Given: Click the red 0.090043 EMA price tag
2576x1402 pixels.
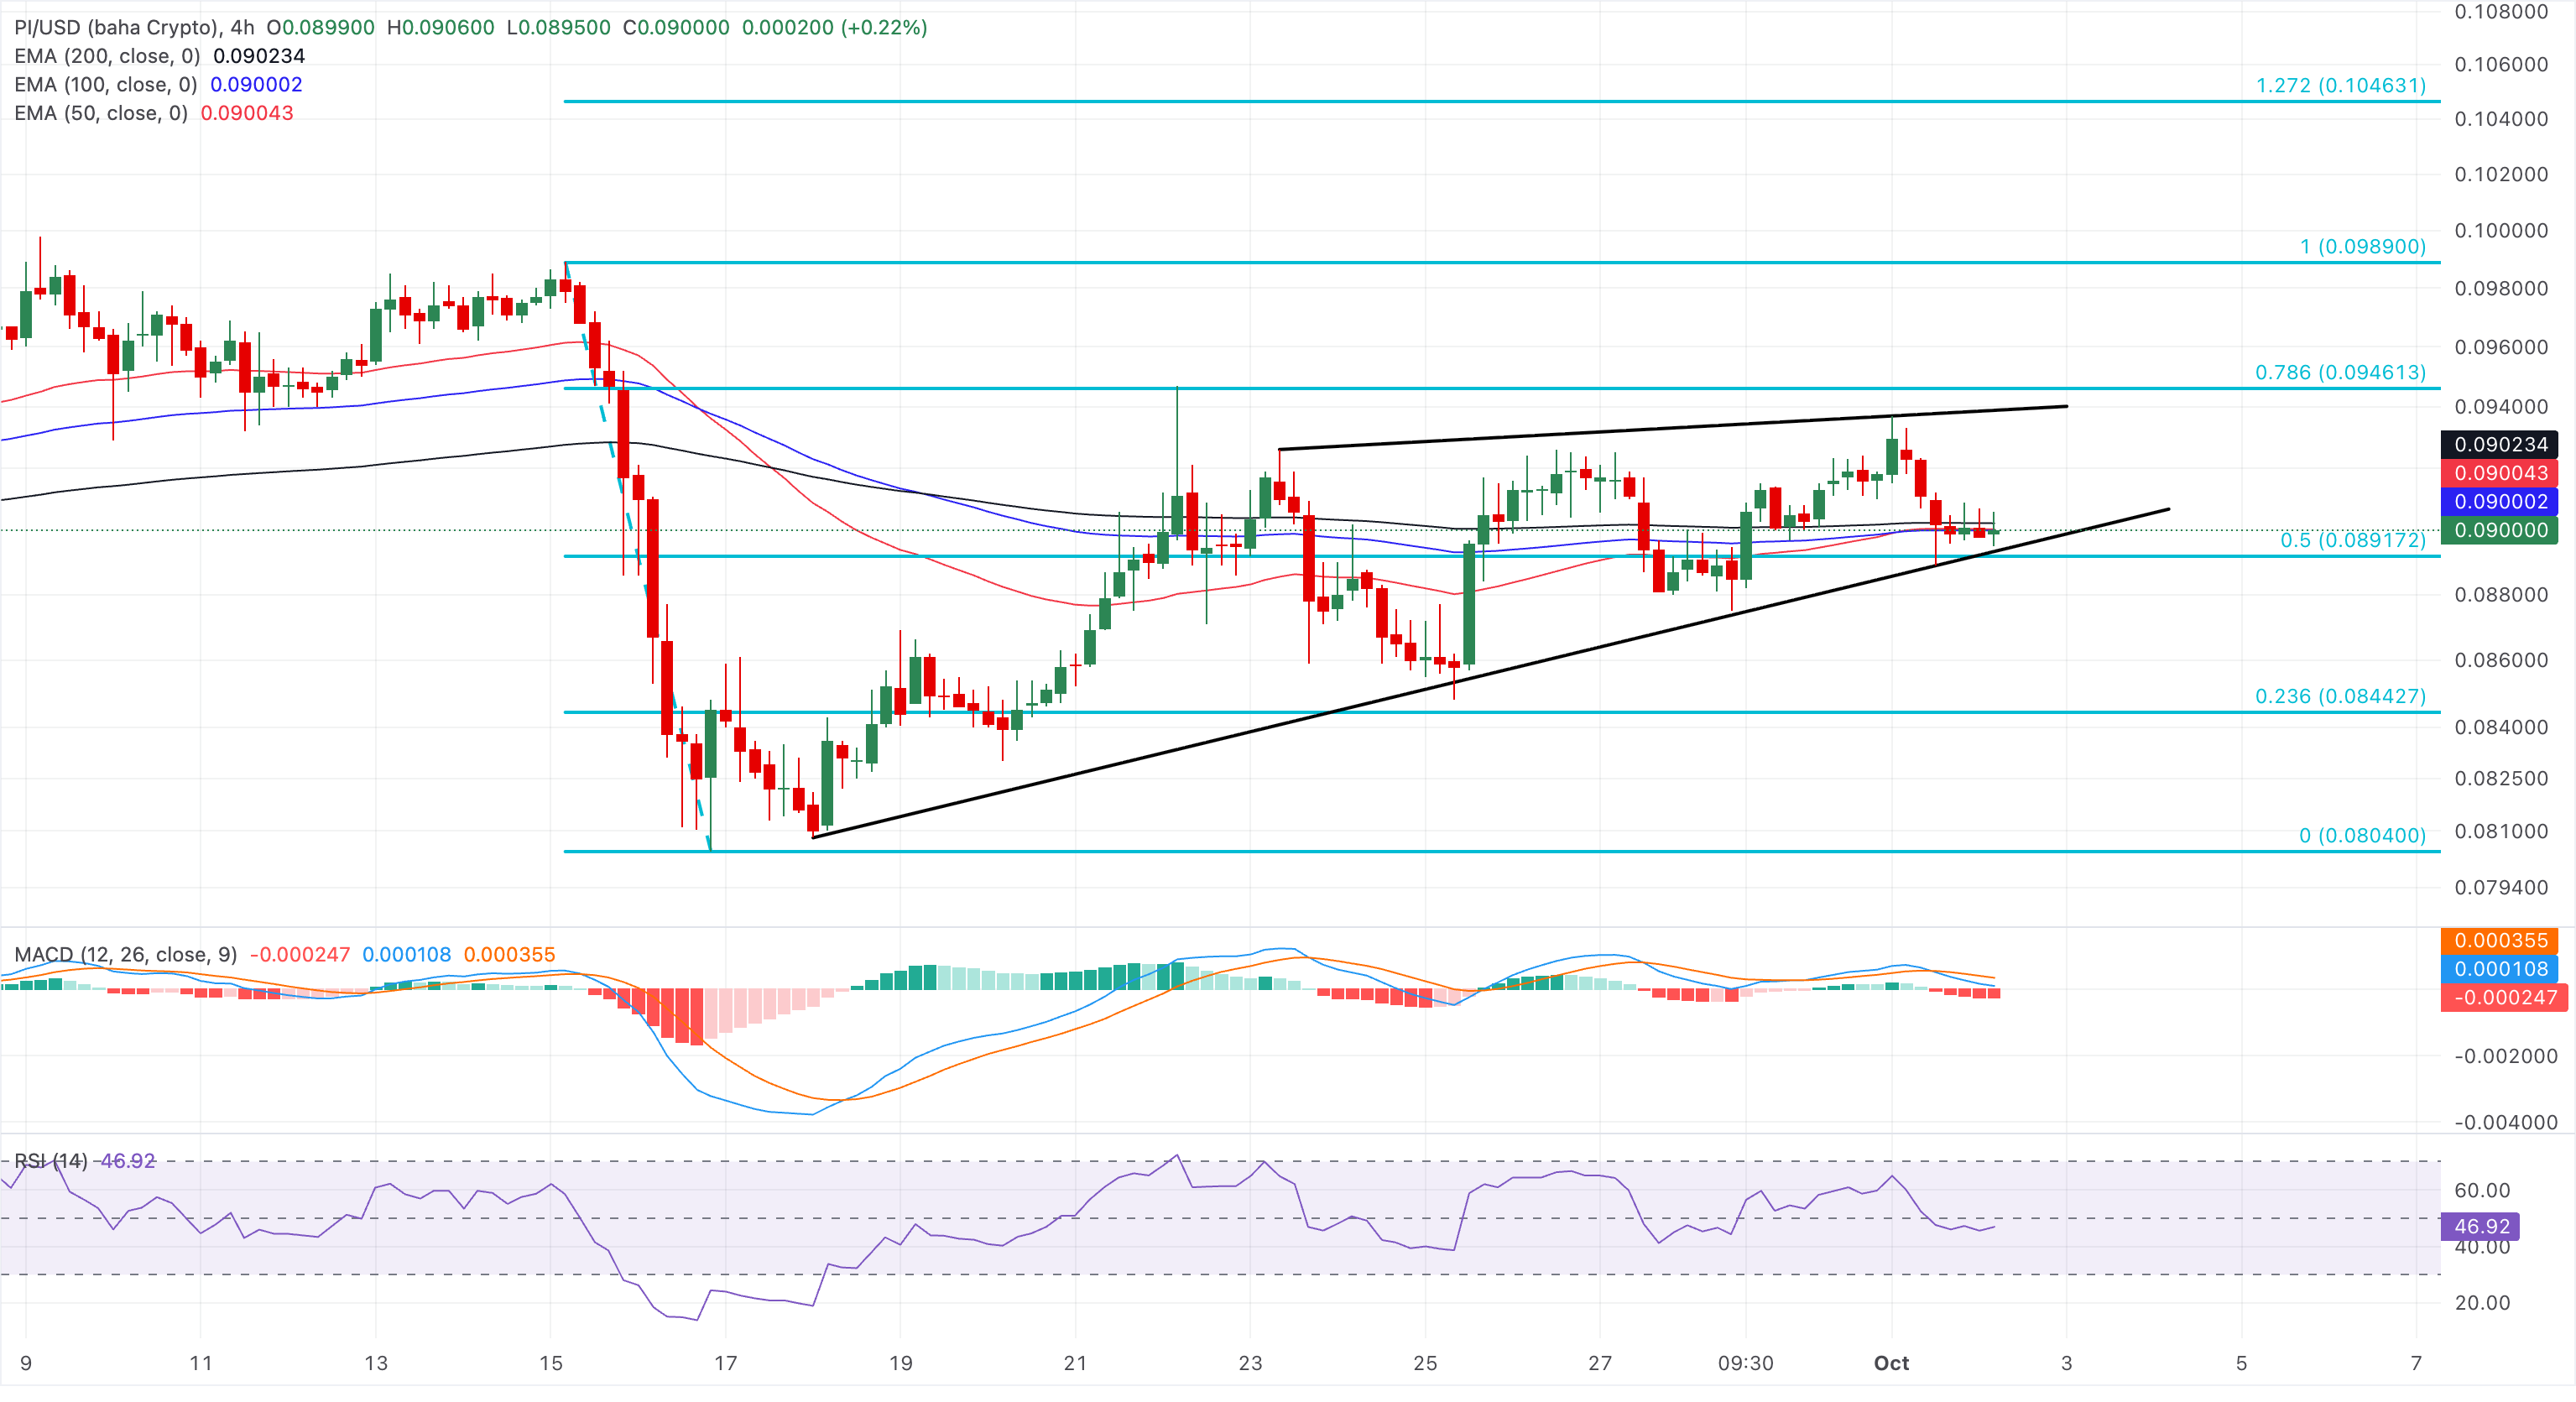Looking at the screenshot, I should [2500, 474].
